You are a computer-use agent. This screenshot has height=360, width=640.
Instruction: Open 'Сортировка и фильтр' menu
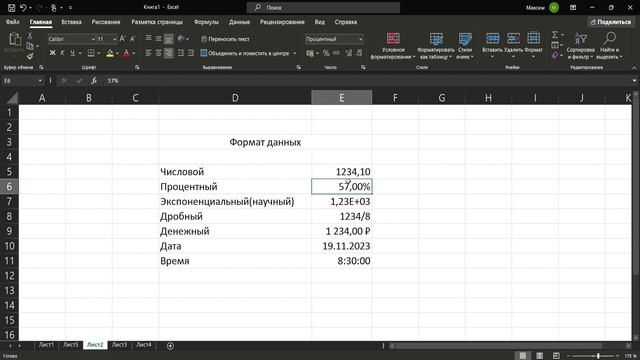[580, 46]
